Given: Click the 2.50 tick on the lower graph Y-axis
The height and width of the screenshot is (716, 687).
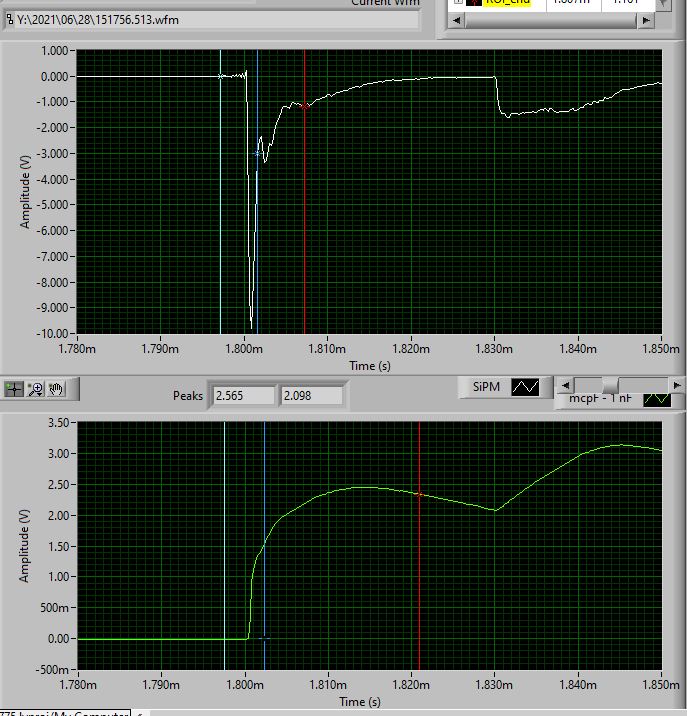Looking at the screenshot, I should click(x=58, y=484).
